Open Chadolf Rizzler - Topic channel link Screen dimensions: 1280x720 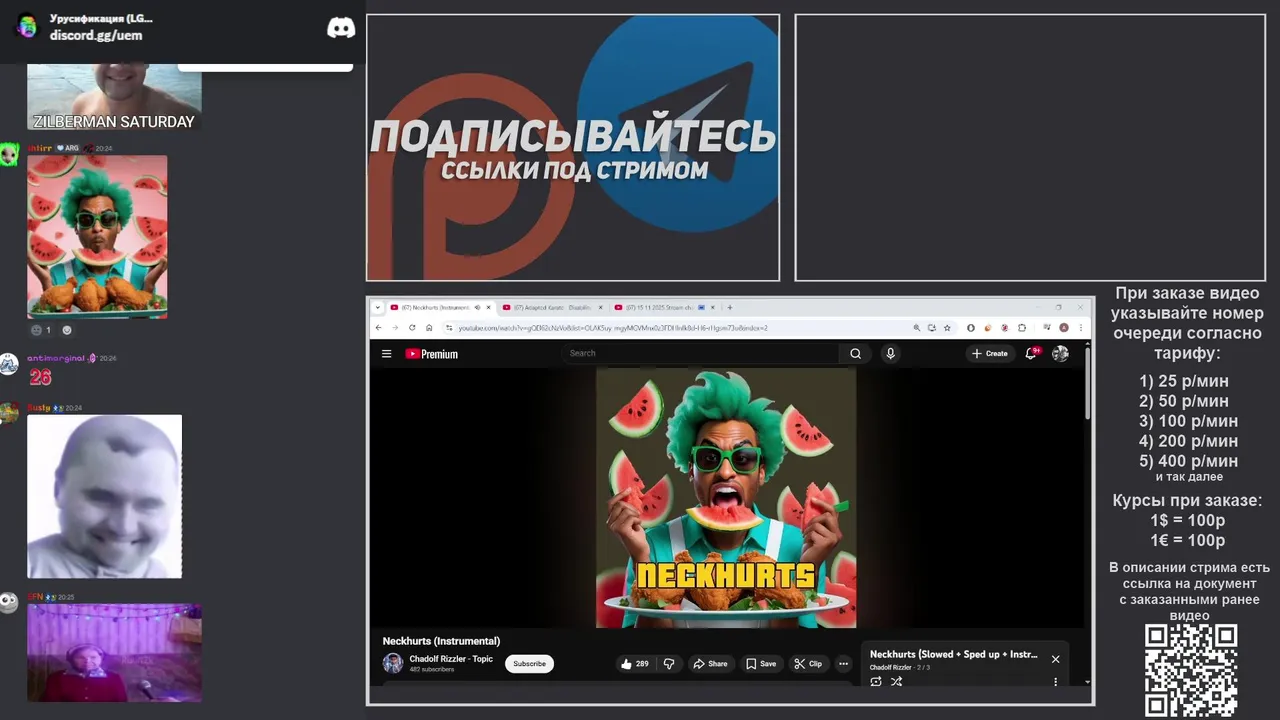click(451, 659)
